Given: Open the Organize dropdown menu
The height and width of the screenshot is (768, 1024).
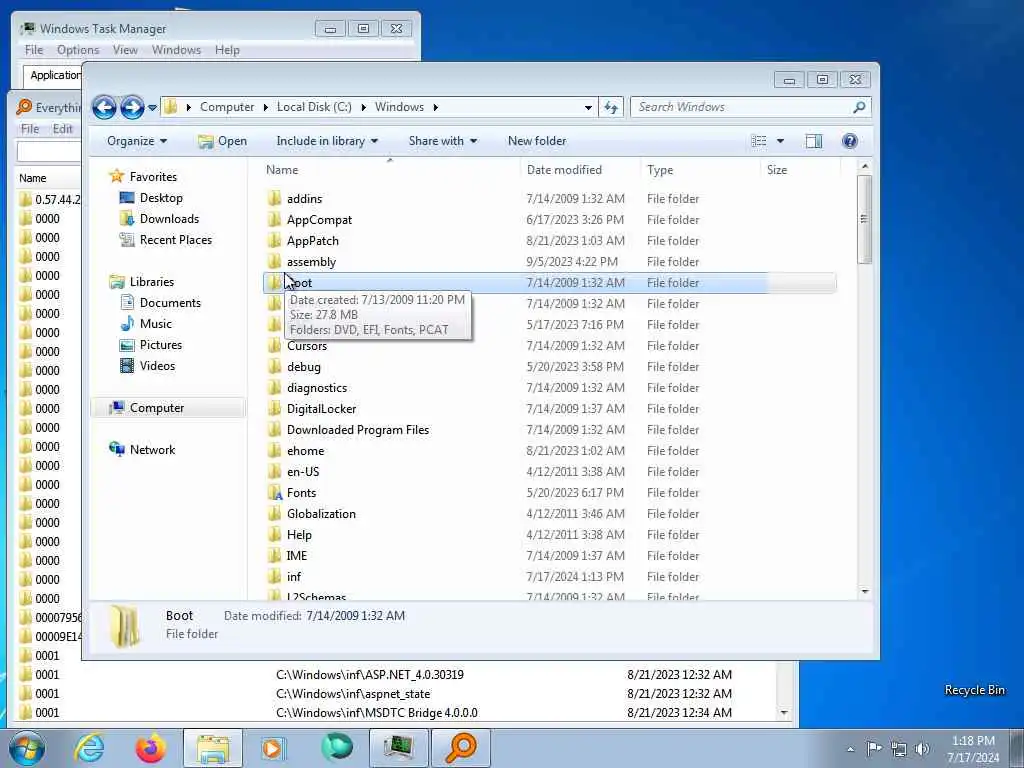Looking at the screenshot, I should point(137,141).
